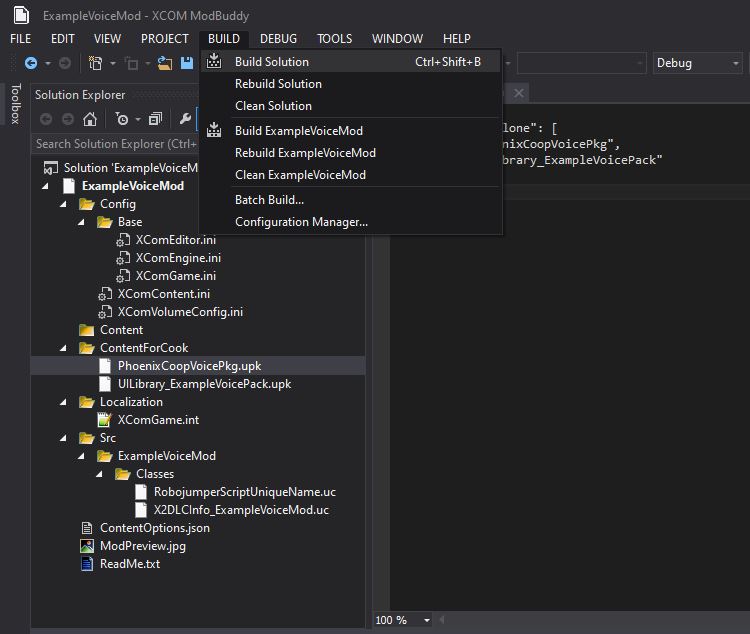Collapse the Src folder
750x634 pixels.
pyautogui.click(x=64, y=438)
